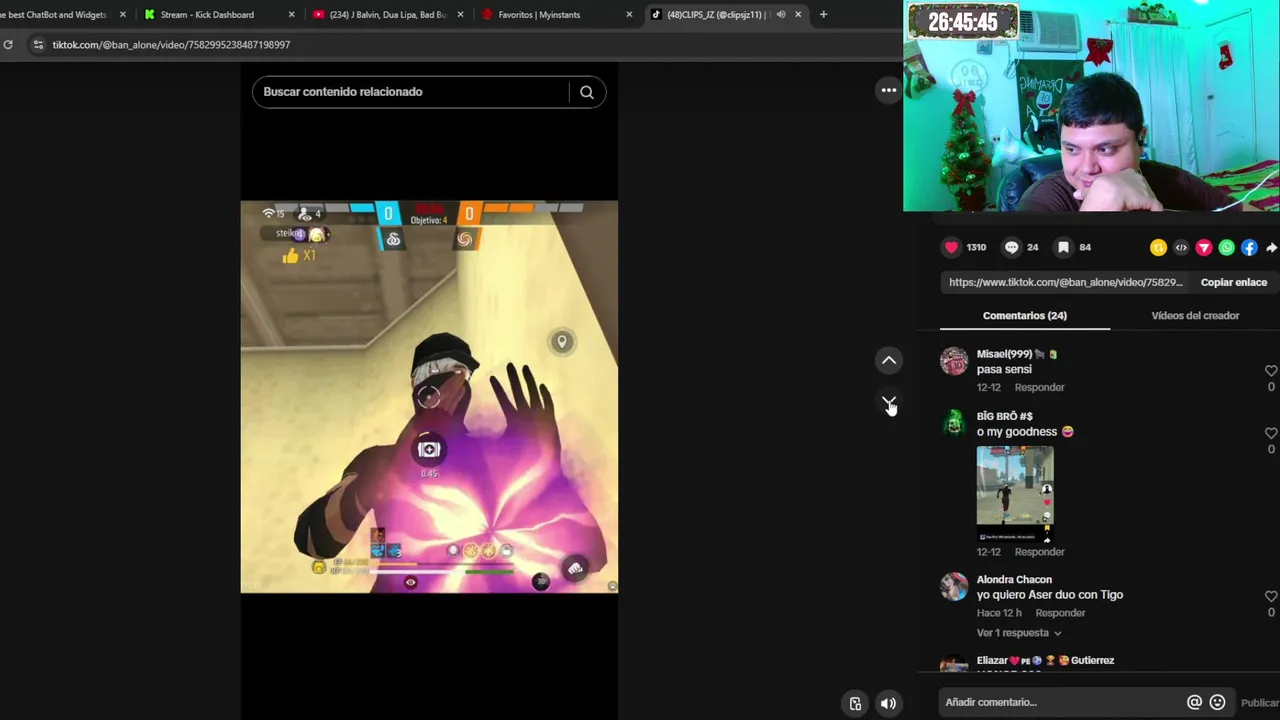1280x720 pixels.
Task: Mute the TikTok tab audio icon
Action: [780, 14]
